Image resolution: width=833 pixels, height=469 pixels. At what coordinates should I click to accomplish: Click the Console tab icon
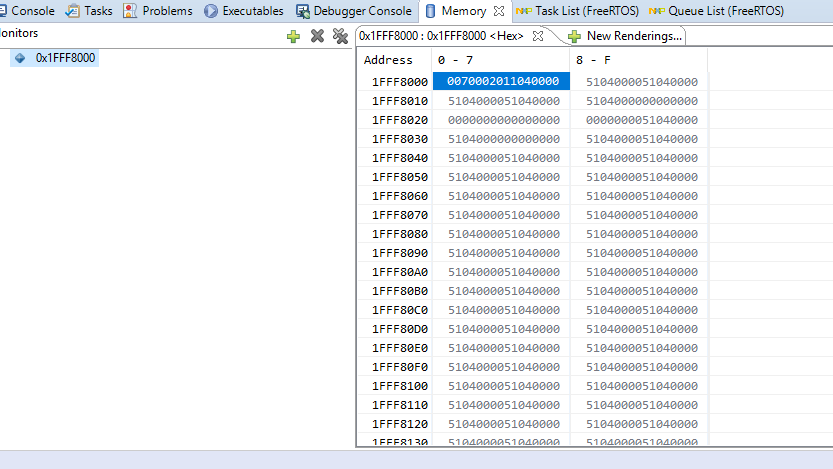coord(3,11)
